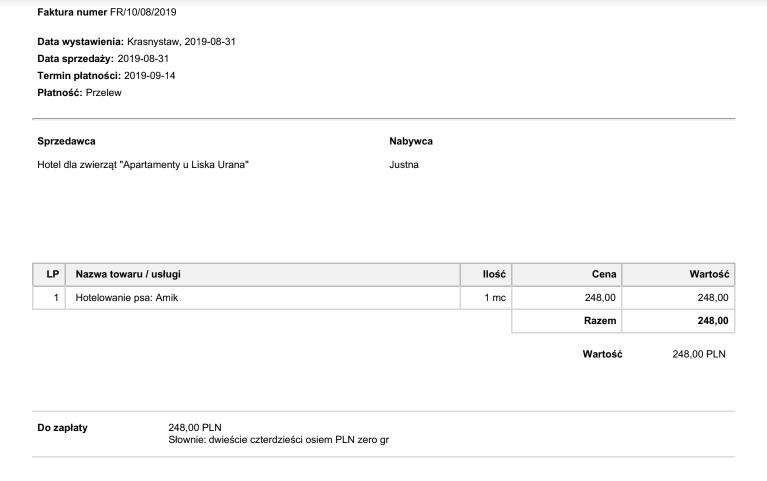Click the Nazwa towaru / usługi column header
The image size is (767, 481).
[263, 275]
